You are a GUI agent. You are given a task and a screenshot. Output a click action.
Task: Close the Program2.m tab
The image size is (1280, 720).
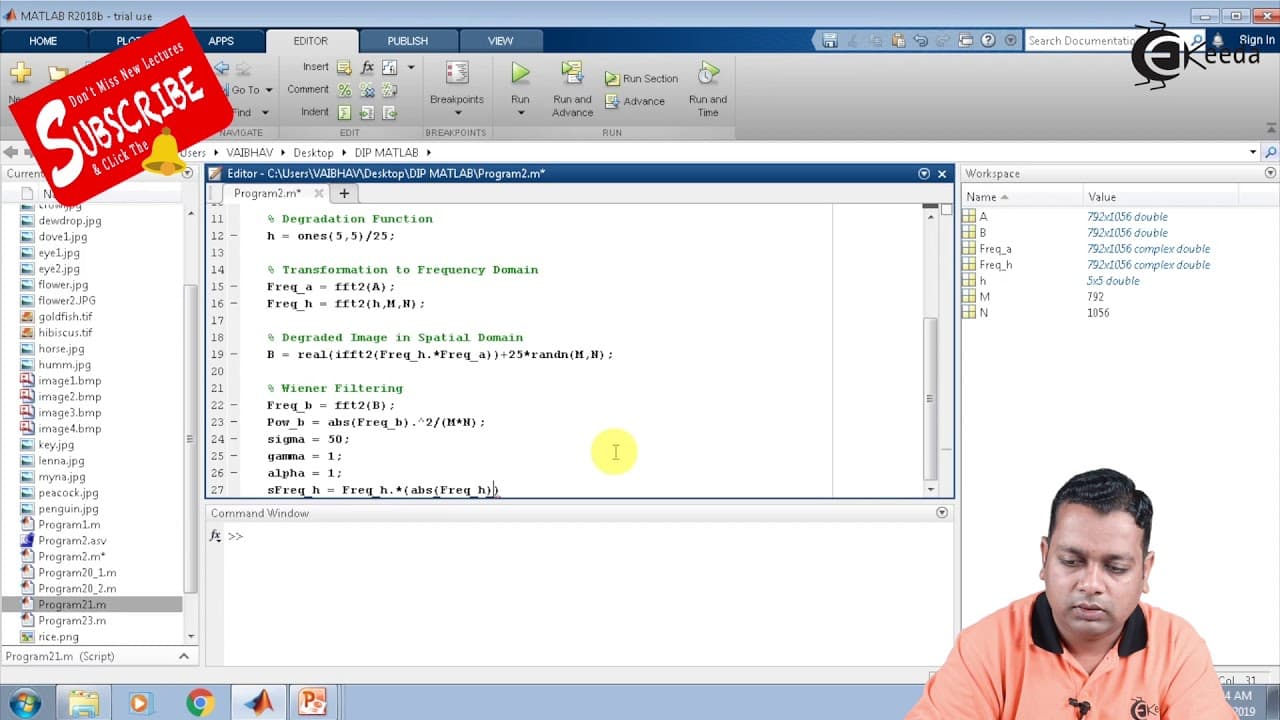[x=319, y=194]
